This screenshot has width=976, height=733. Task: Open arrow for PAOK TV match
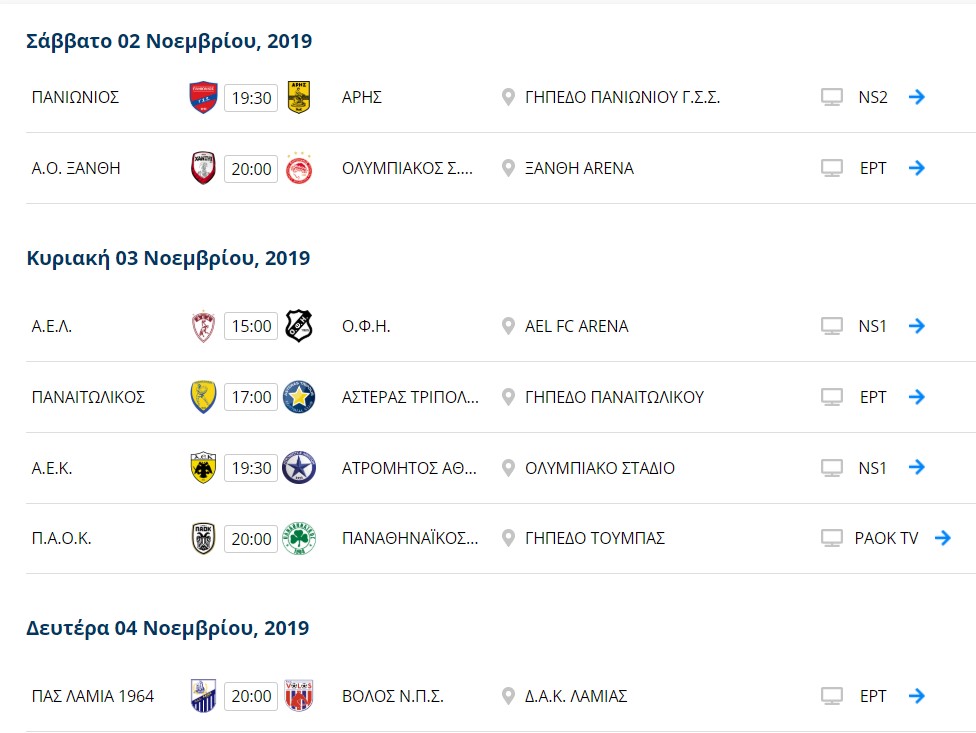coord(942,538)
